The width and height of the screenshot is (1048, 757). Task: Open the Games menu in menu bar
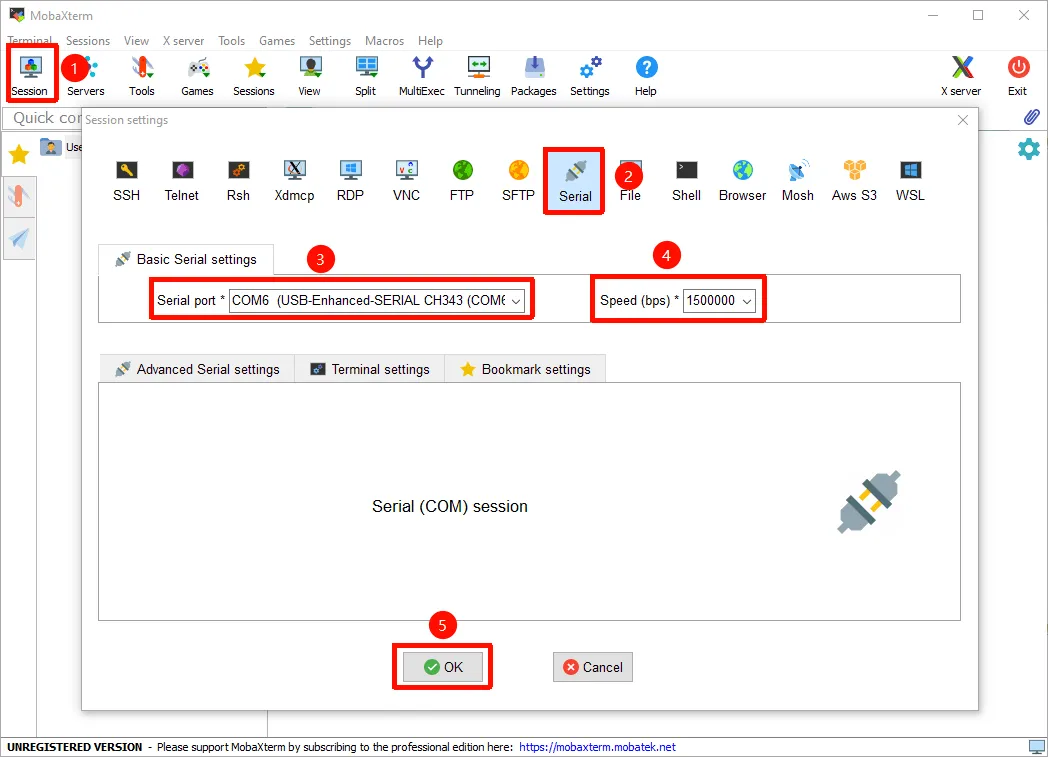277,41
